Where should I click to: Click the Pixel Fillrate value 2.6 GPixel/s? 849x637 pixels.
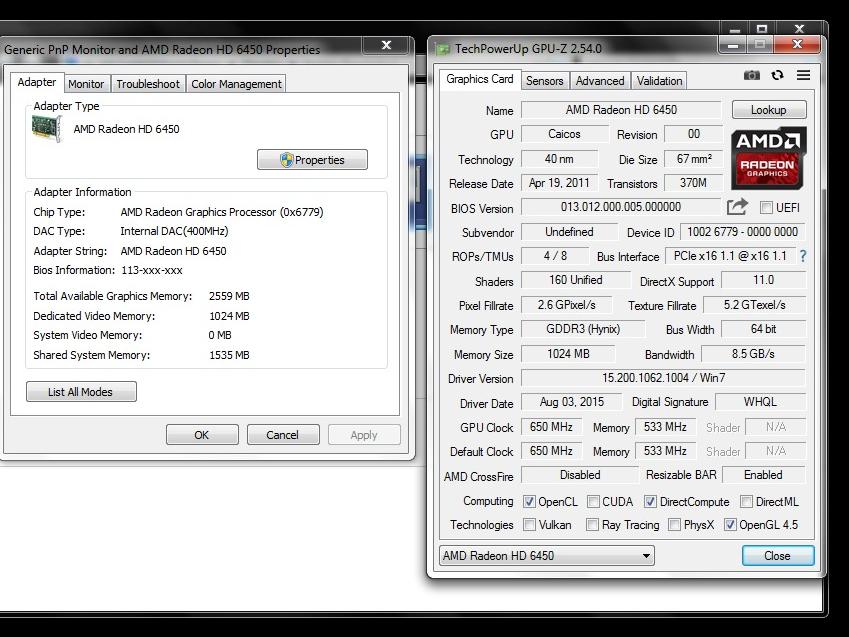click(566, 305)
